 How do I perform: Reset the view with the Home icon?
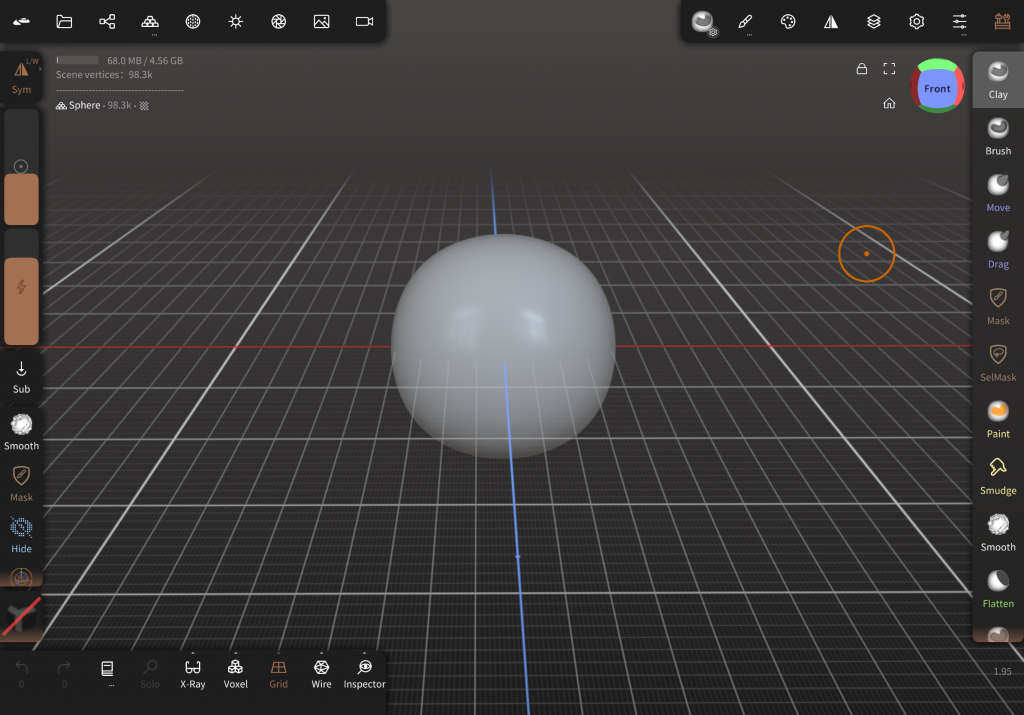pyautogui.click(x=889, y=103)
